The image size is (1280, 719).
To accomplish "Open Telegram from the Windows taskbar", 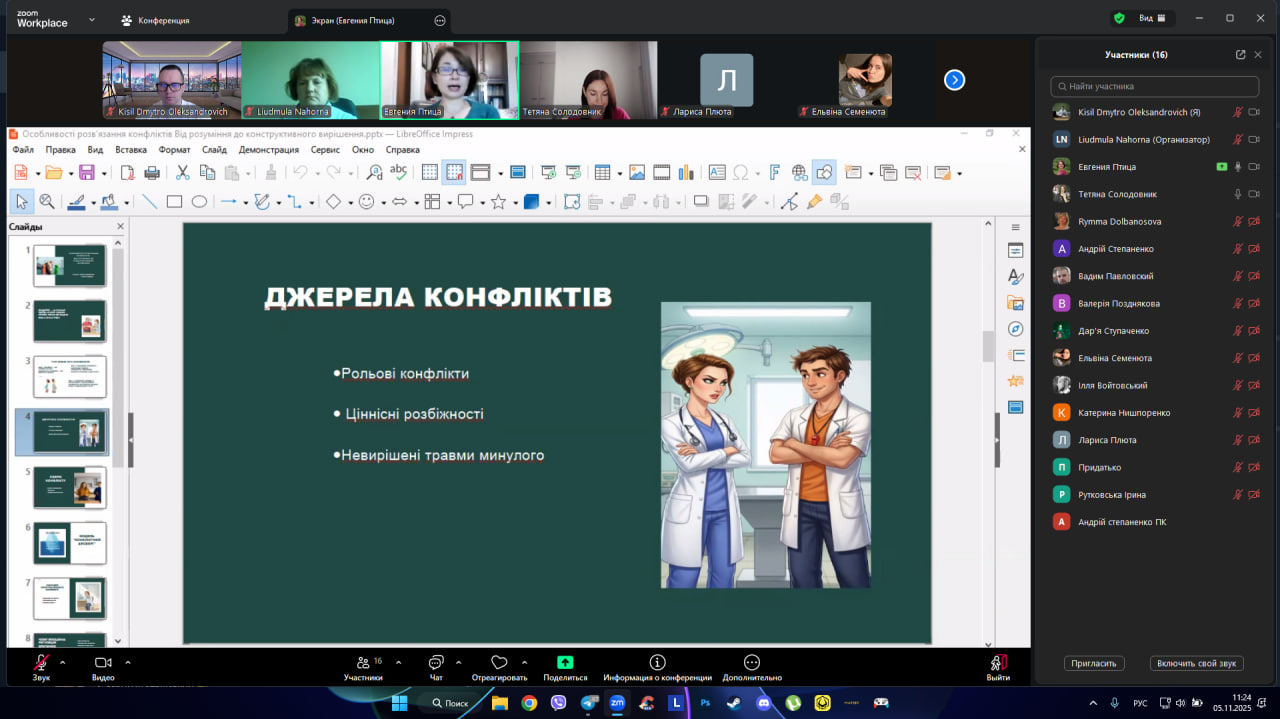I will click(589, 703).
